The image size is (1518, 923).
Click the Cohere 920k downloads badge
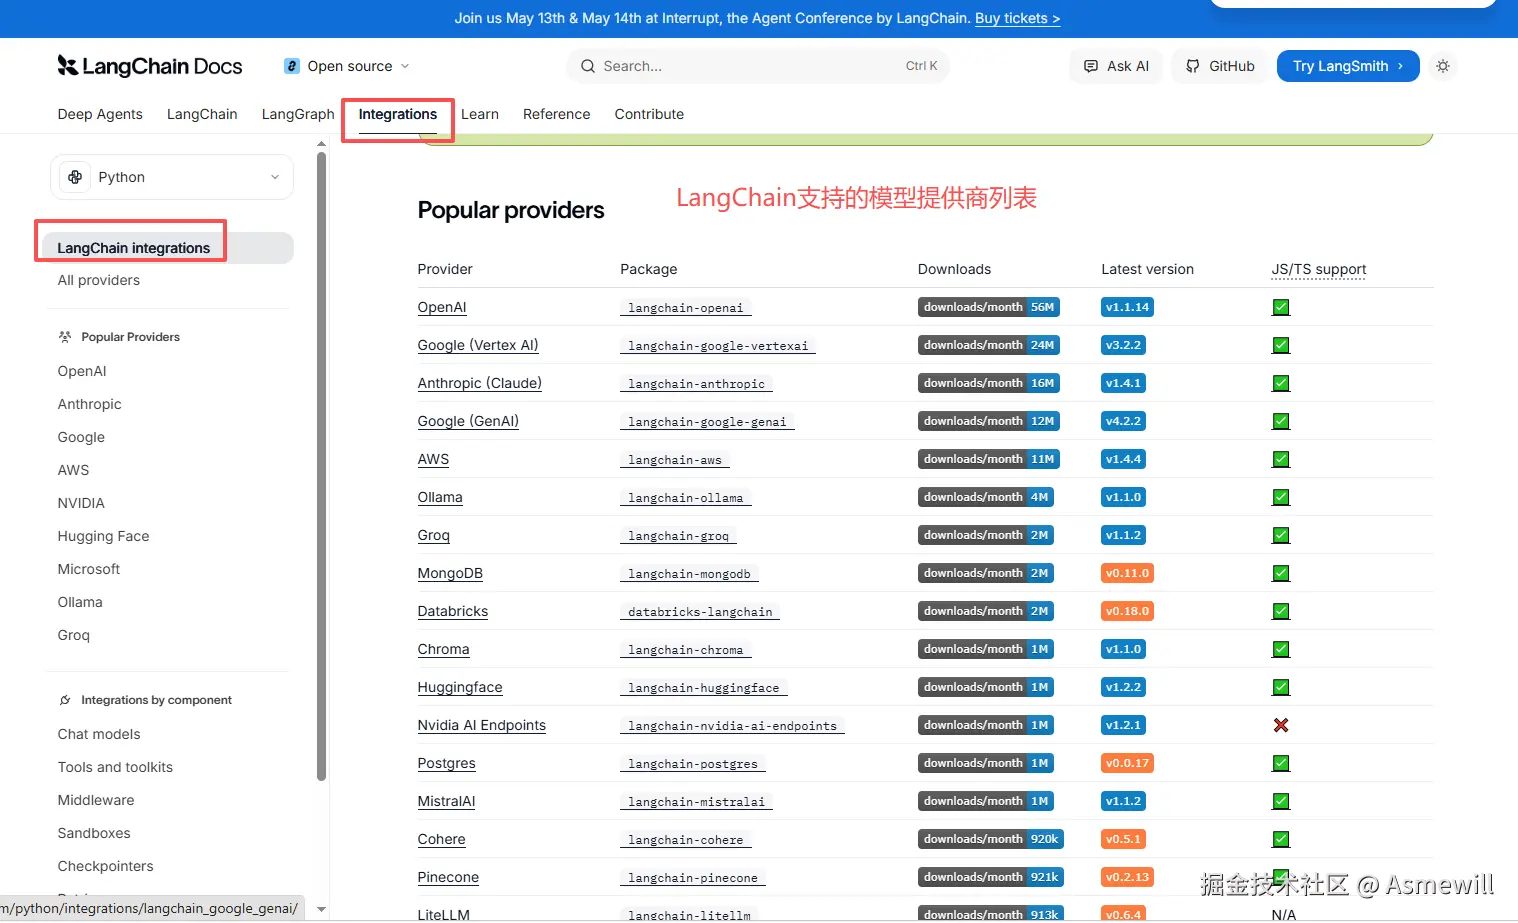(x=991, y=839)
